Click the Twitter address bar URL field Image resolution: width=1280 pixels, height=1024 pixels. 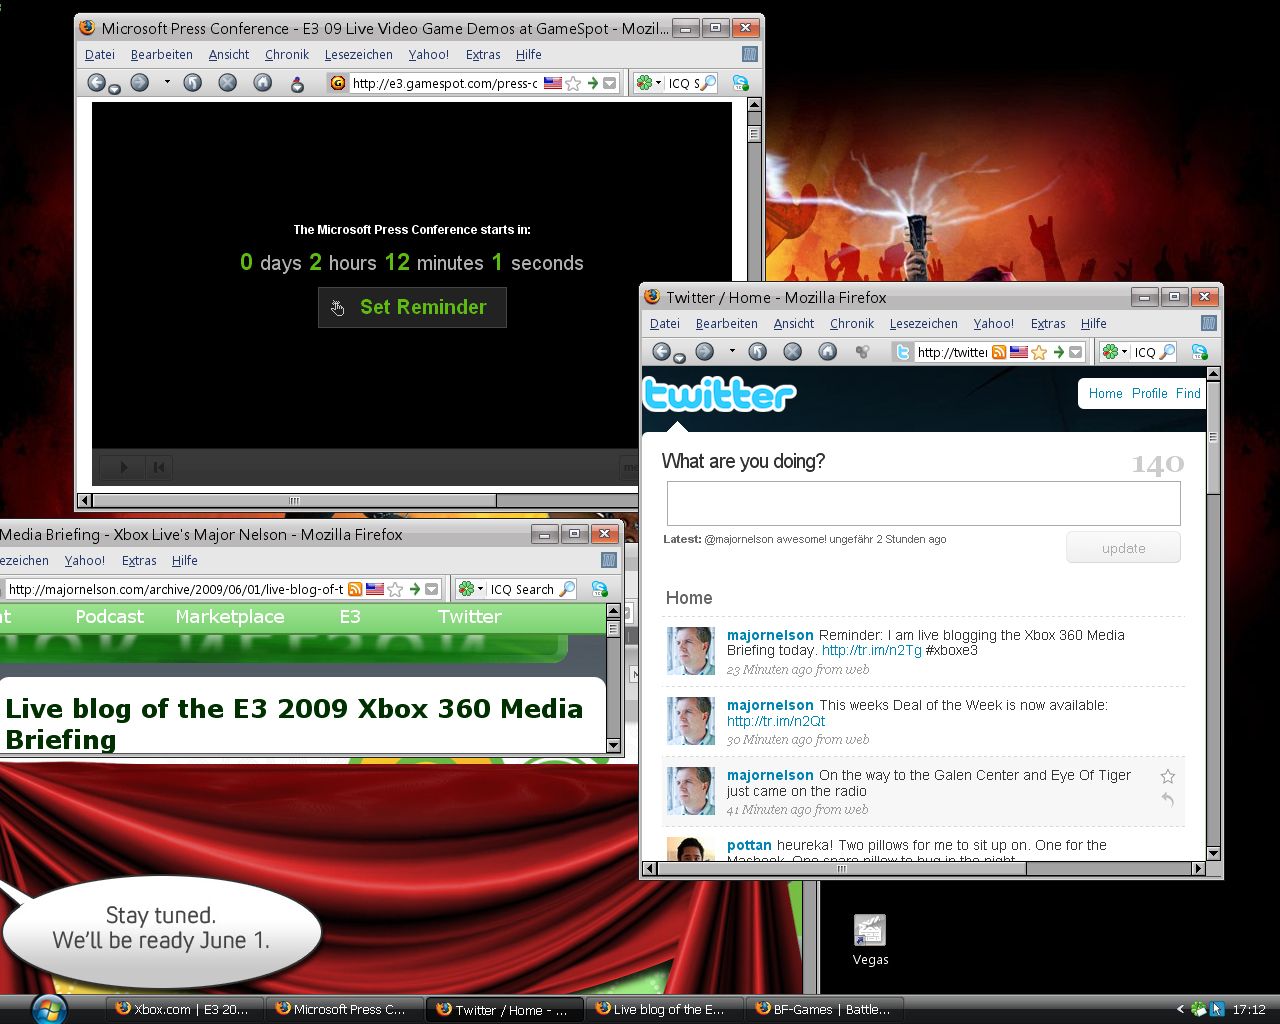click(x=952, y=352)
